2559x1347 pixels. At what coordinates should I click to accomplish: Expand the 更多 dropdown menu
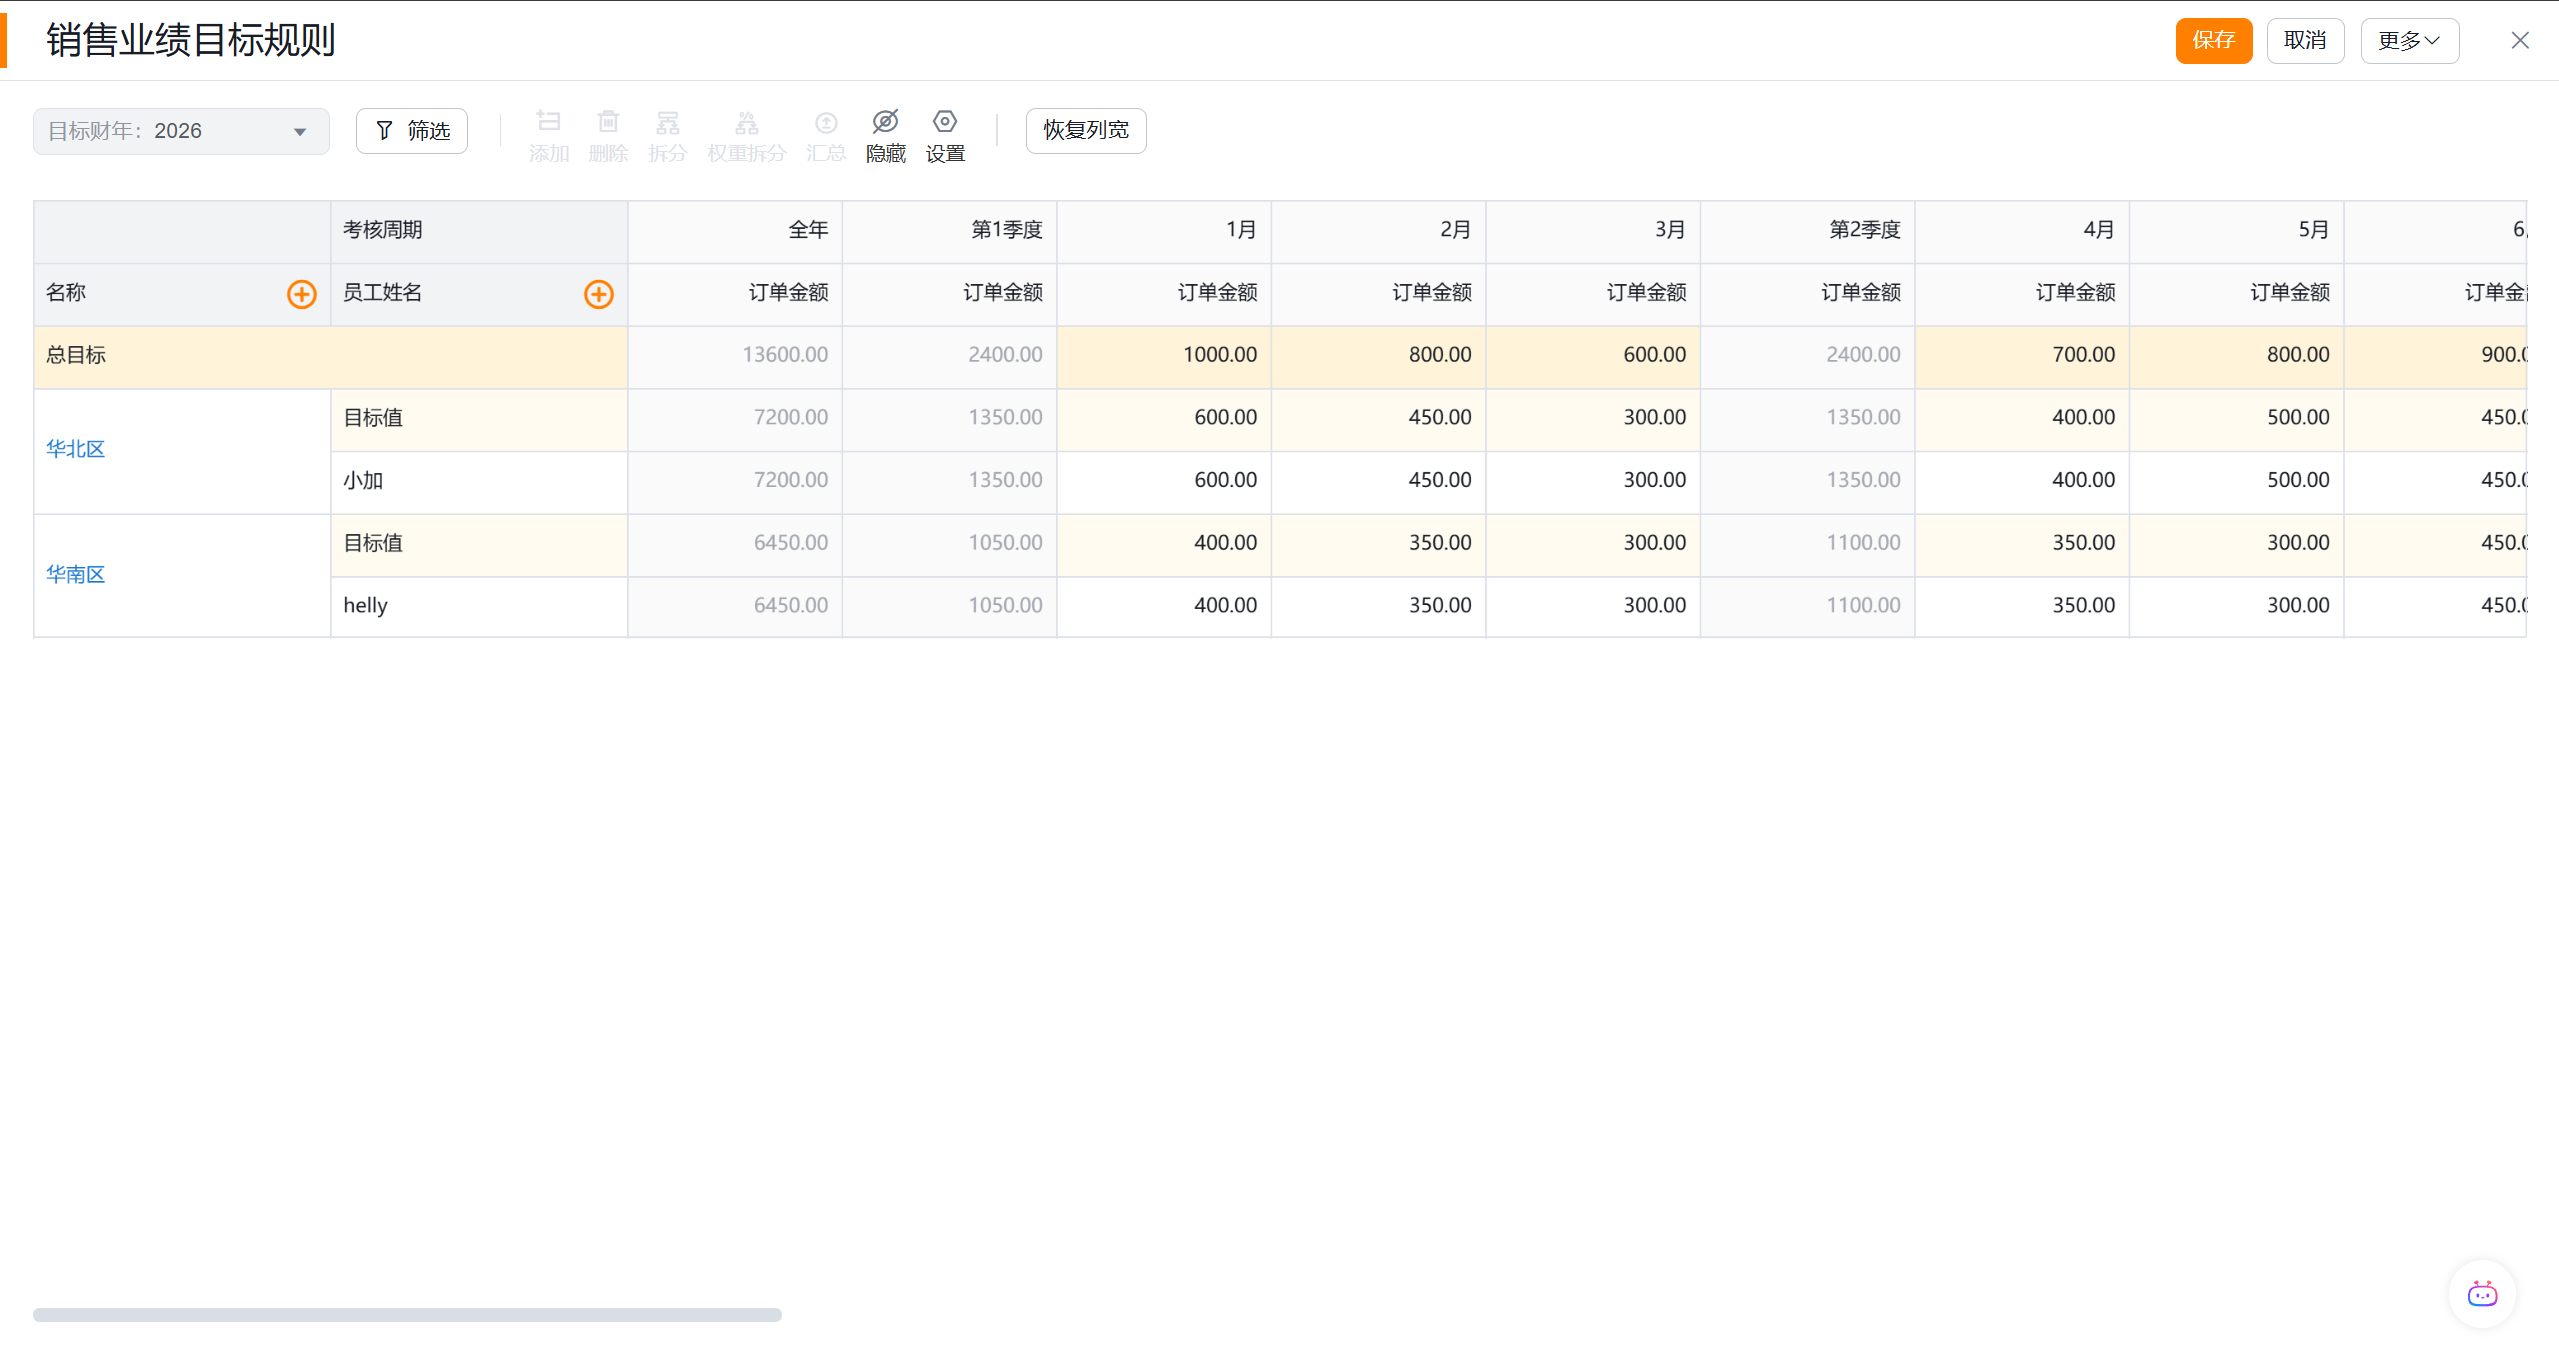pos(2408,41)
